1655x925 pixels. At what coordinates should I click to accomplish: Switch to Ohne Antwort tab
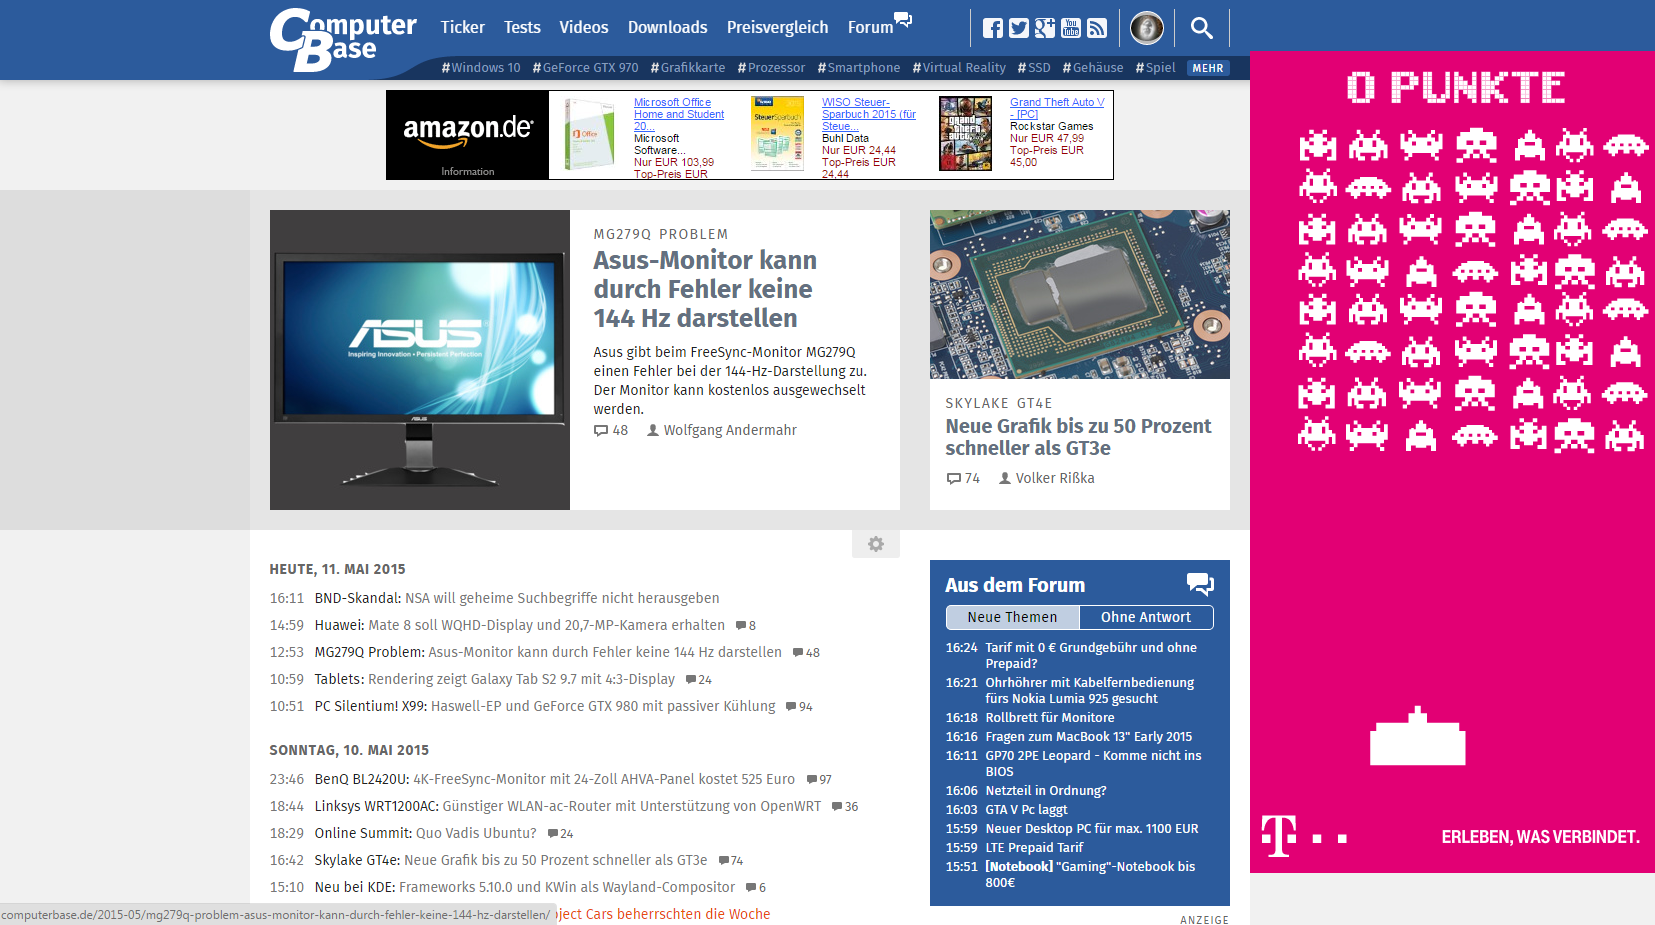pos(1146,617)
